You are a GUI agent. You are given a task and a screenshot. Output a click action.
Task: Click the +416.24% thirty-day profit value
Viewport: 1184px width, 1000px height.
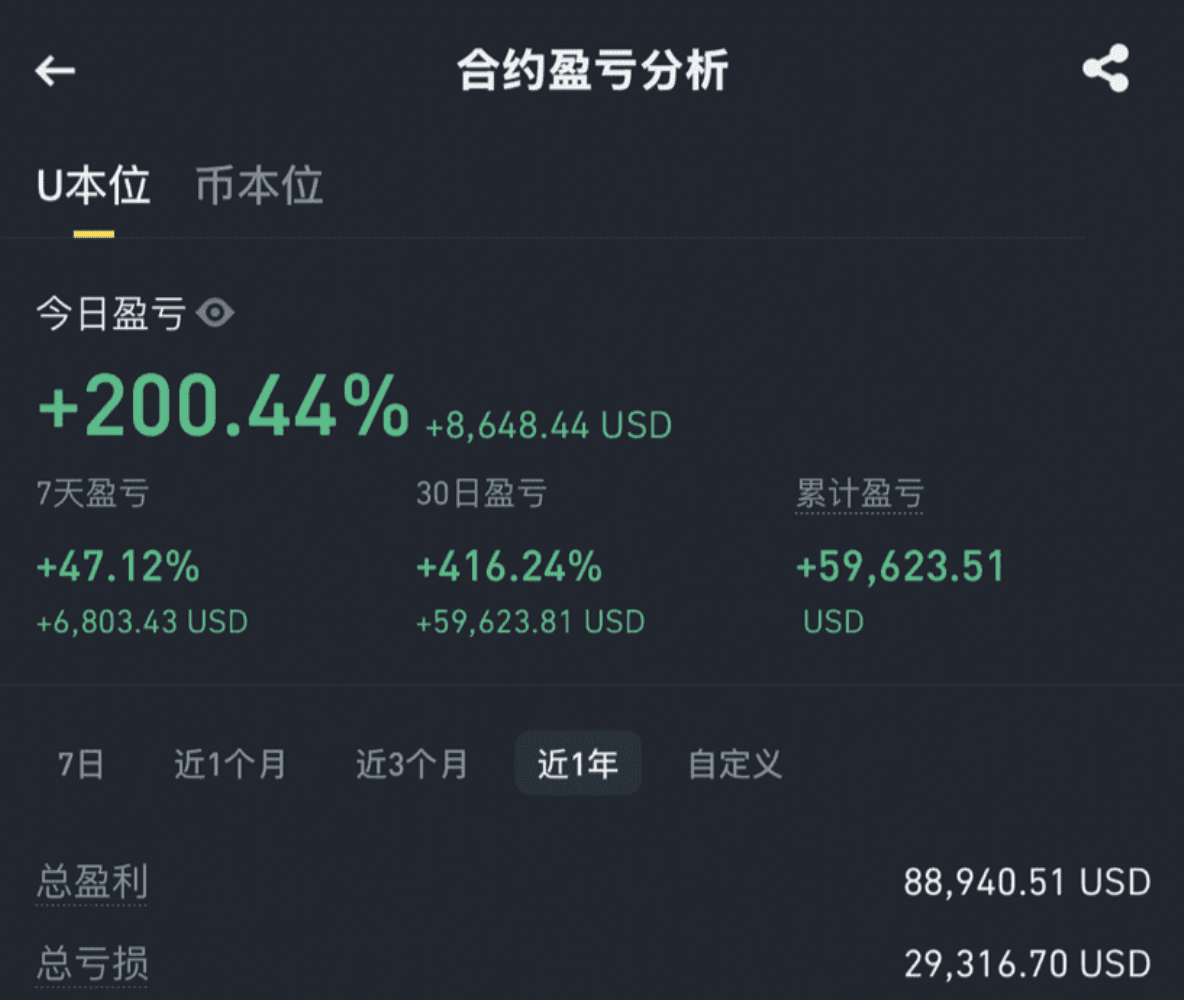point(510,566)
